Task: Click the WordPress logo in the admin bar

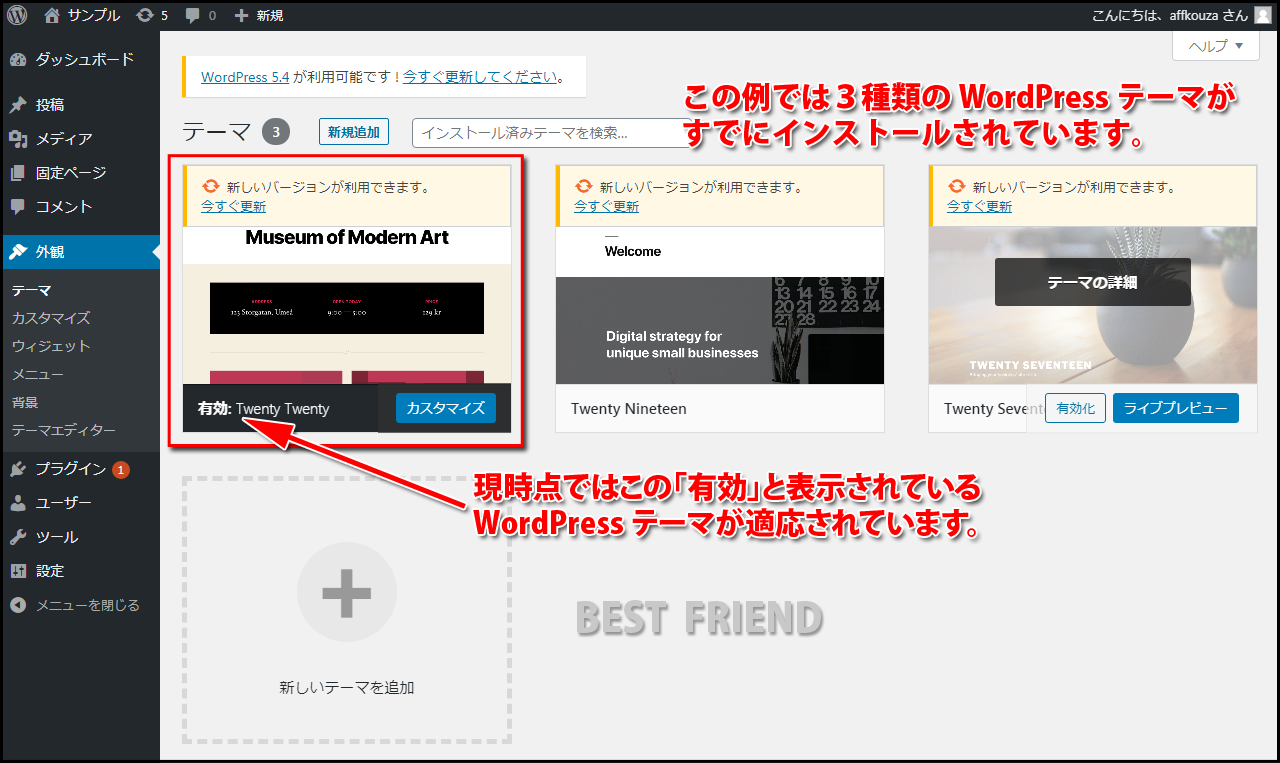Action: tap(17, 15)
